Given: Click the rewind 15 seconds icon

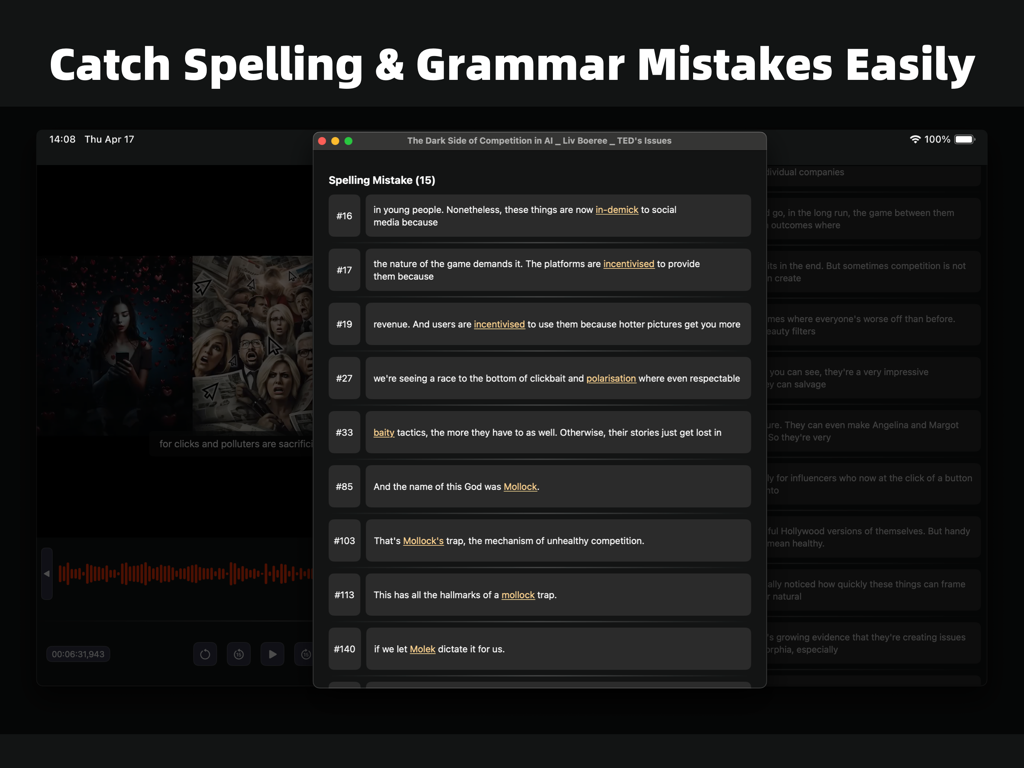Looking at the screenshot, I should 238,654.
